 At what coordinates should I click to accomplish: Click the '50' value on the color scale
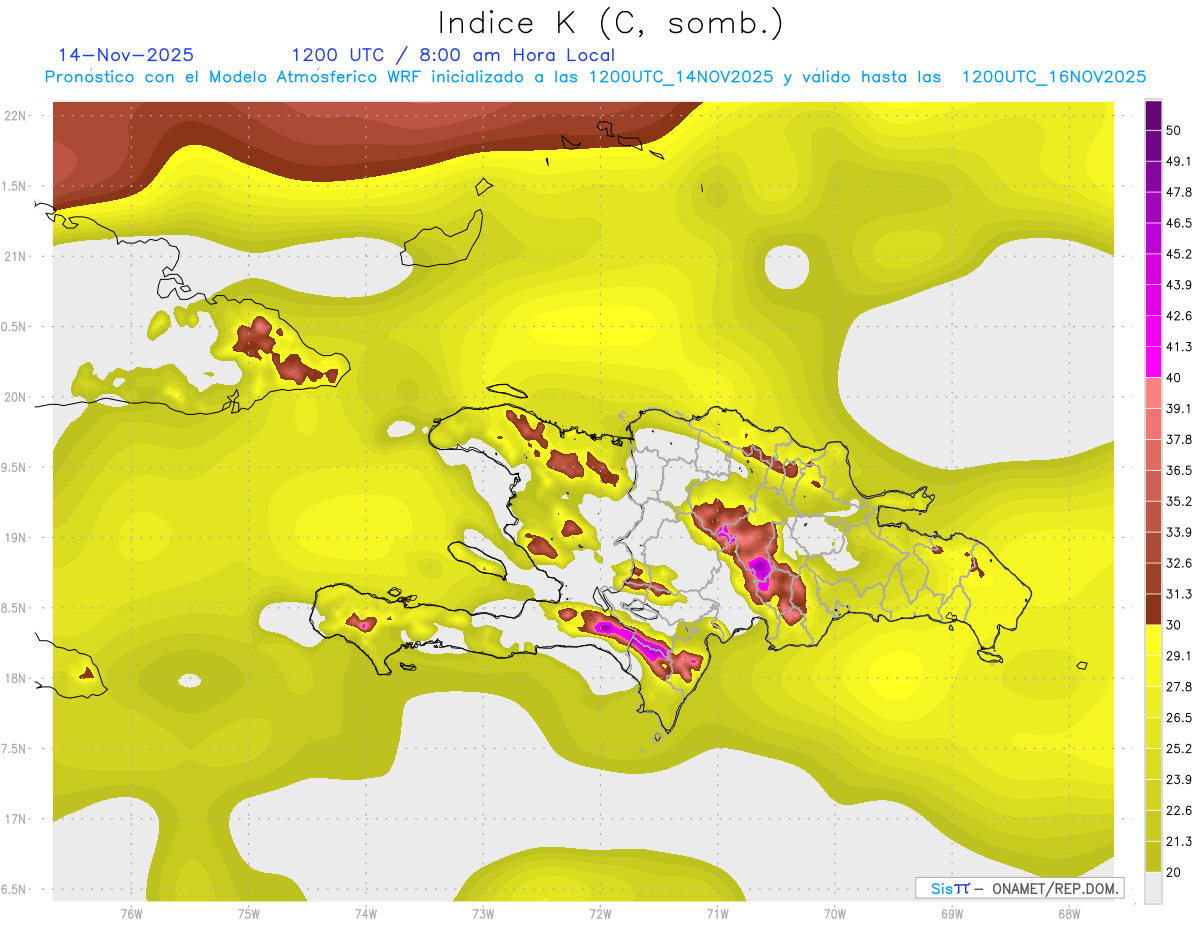tap(1175, 131)
